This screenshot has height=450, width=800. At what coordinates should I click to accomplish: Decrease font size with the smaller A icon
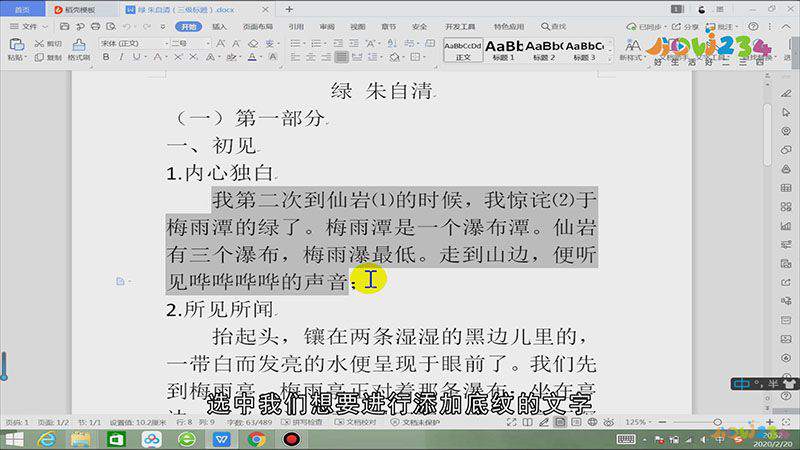click(x=236, y=44)
